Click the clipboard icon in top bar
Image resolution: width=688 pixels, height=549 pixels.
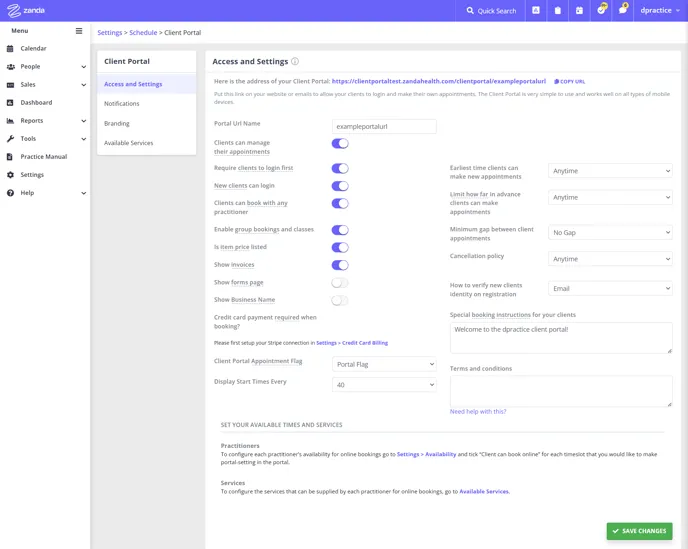tap(558, 11)
